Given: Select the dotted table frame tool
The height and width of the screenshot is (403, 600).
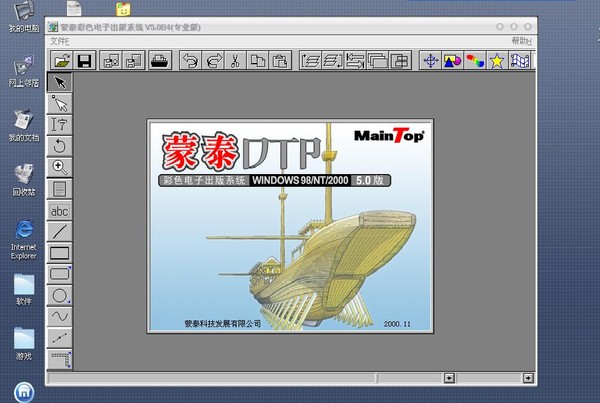Looking at the screenshot, I should 59,359.
